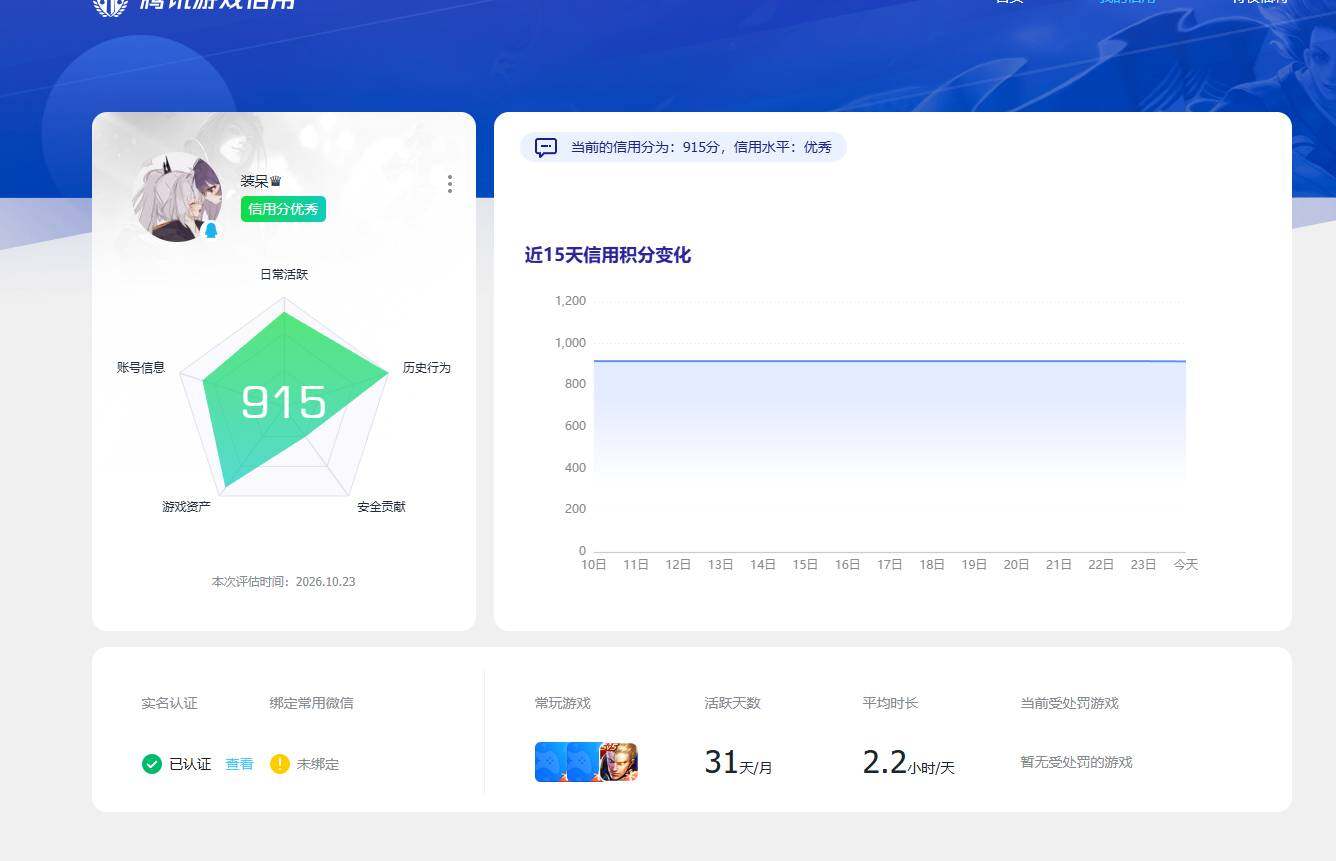
Task: Click the yellow warning icon beside 未绑定
Action: (x=280, y=764)
